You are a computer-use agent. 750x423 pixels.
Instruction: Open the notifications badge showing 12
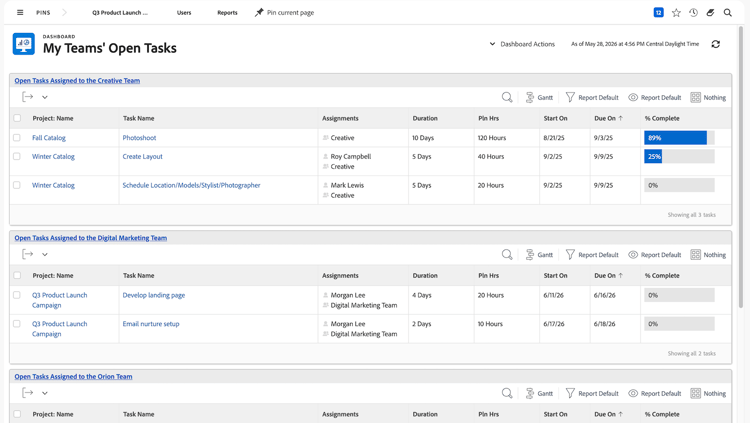[x=659, y=12]
